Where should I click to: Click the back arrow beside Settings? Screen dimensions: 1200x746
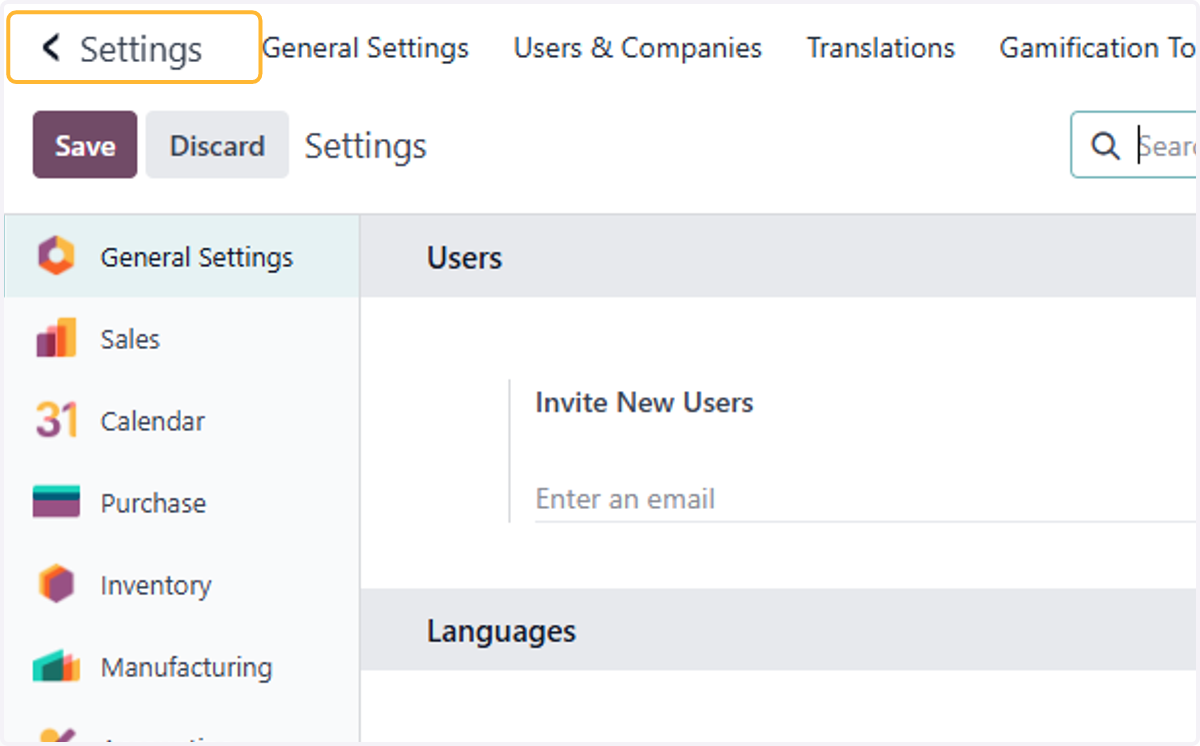tap(51, 47)
